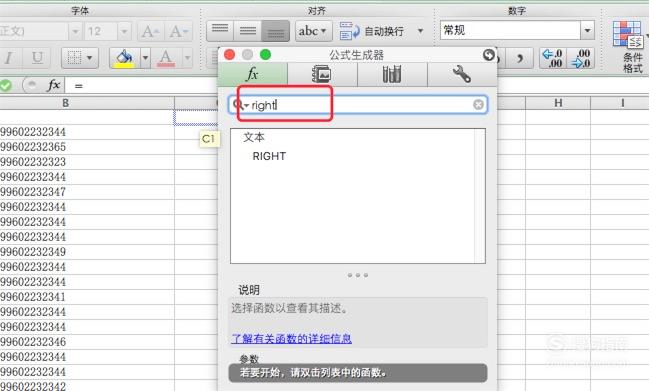Click the 文本 category heading
Viewport: 649px width, 391px height.
click(254, 137)
